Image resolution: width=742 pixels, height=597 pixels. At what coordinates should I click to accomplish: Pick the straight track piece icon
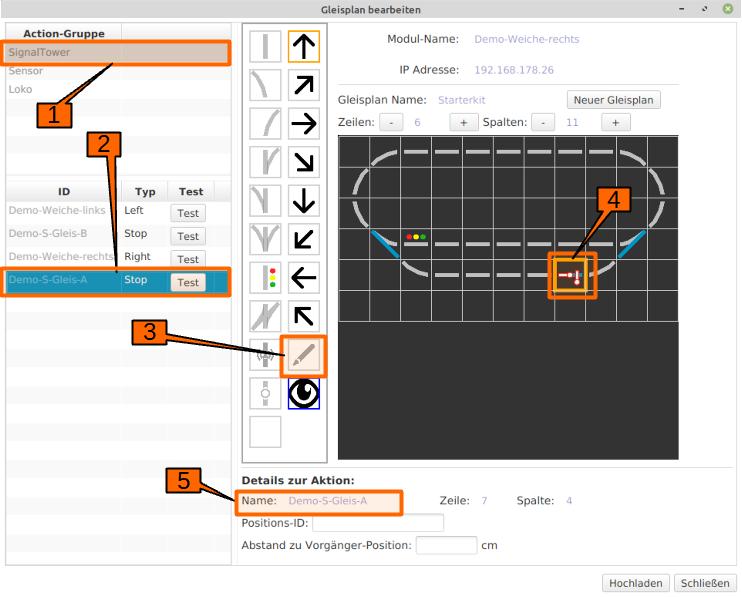point(265,46)
